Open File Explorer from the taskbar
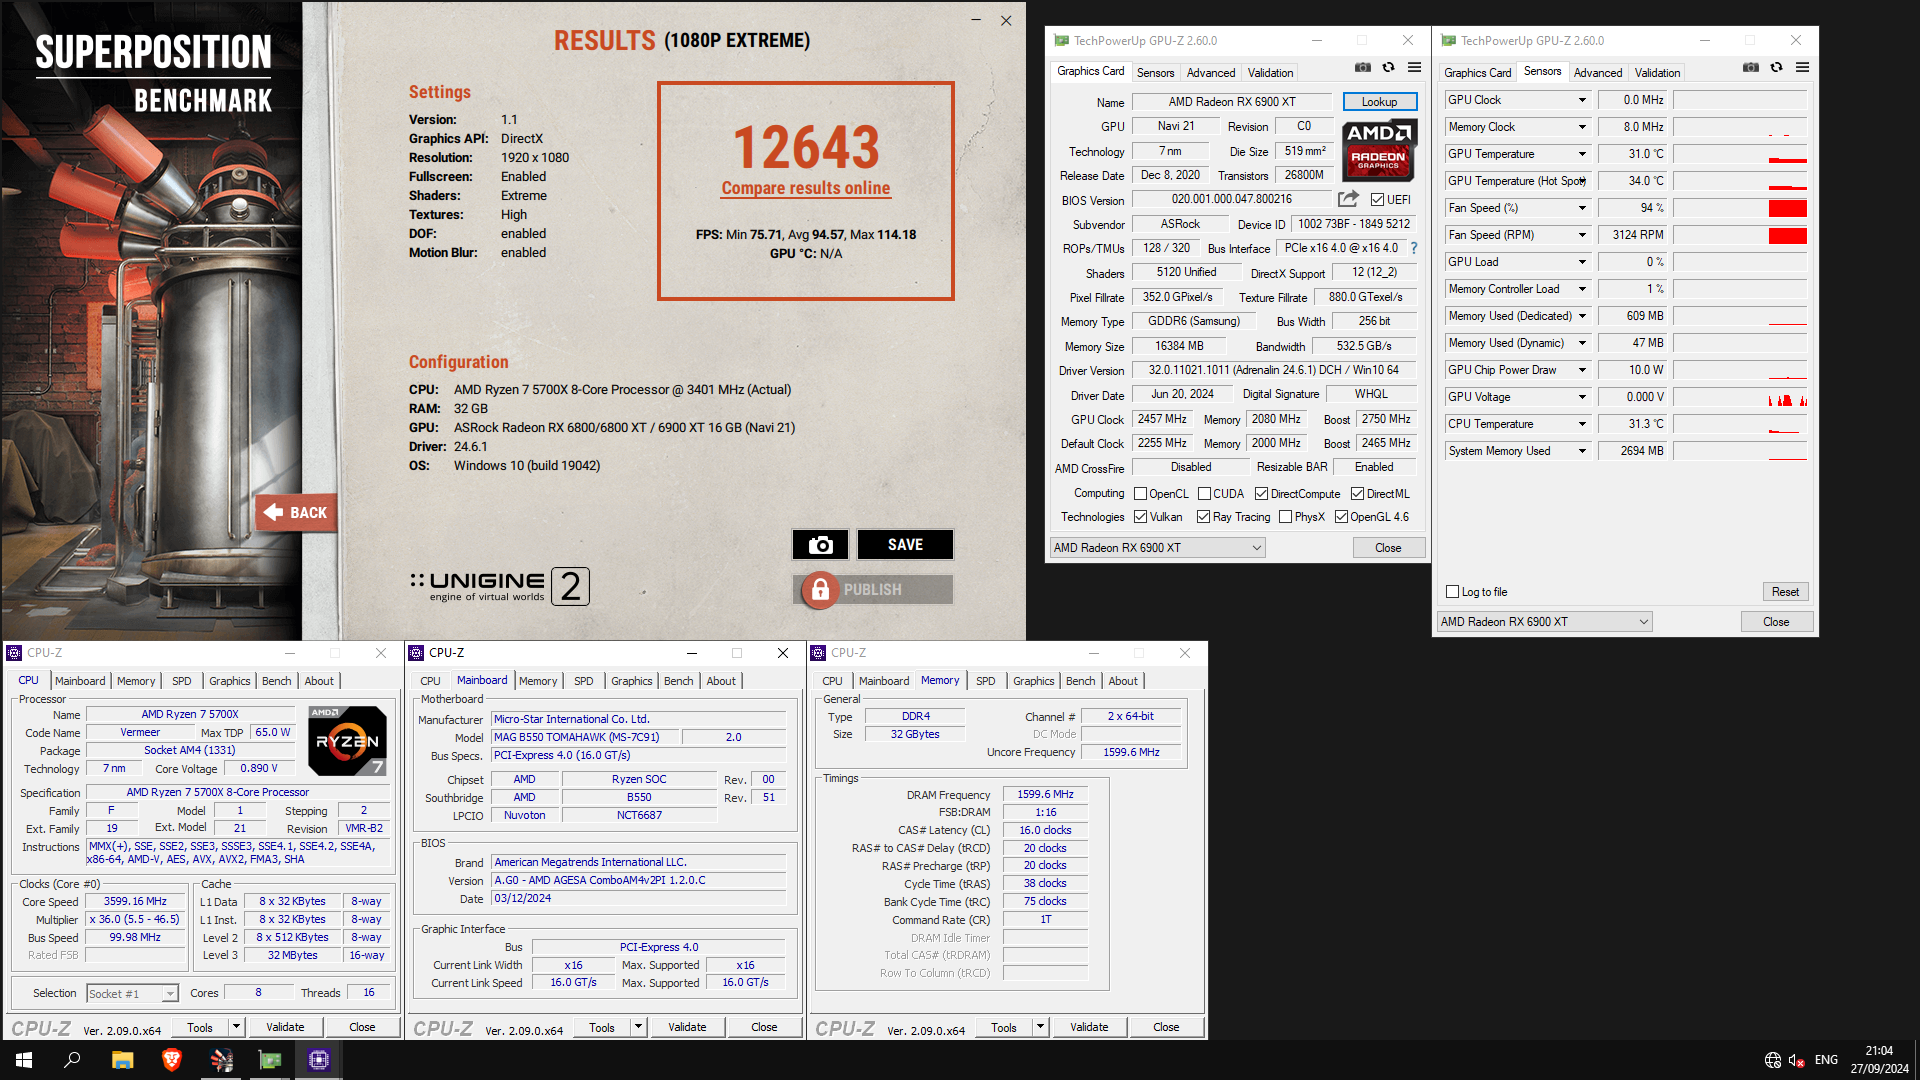1920x1080 pixels. click(122, 1060)
